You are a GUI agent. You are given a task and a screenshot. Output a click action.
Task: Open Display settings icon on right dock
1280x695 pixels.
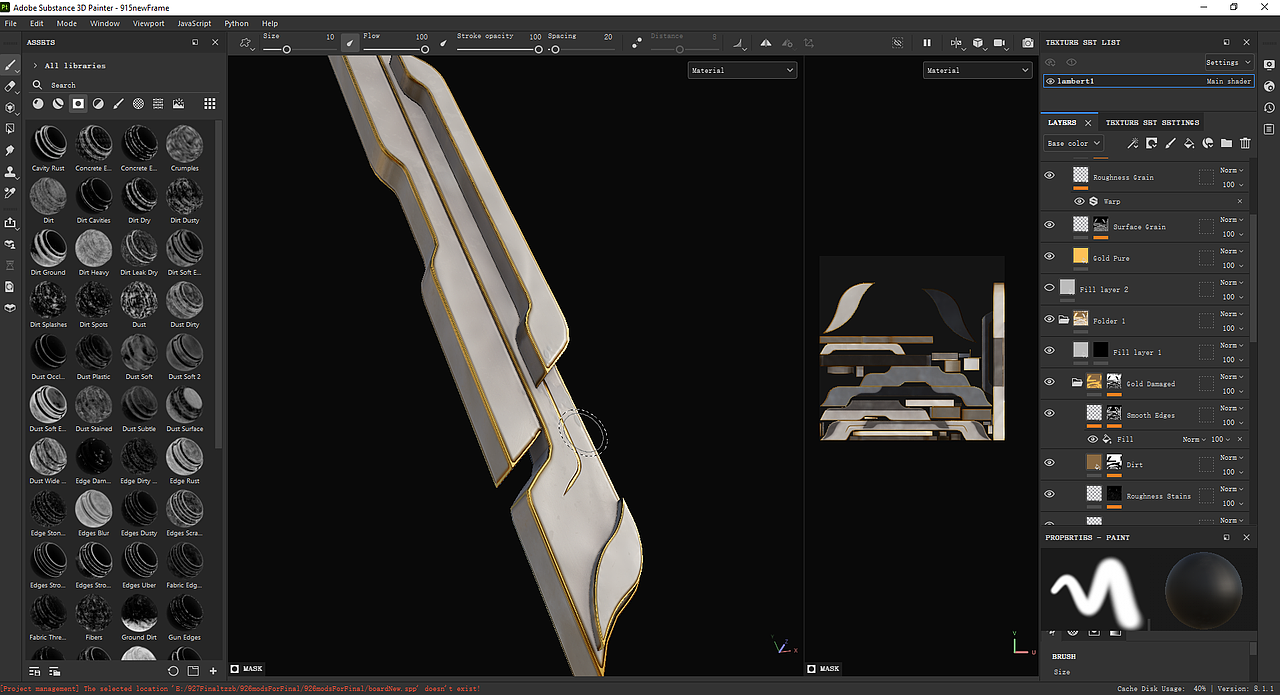(x=1268, y=65)
